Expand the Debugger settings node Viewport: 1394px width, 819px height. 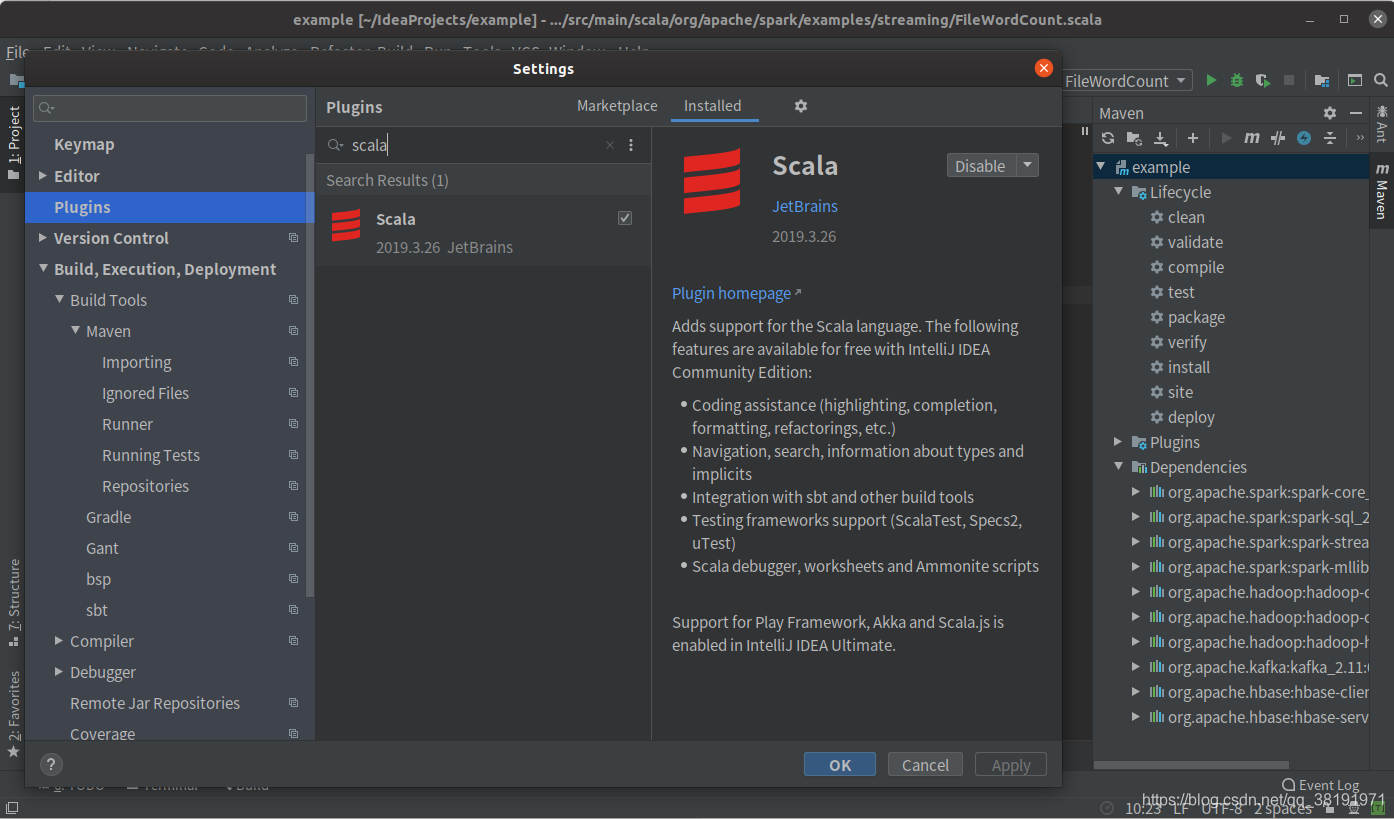tap(59, 672)
